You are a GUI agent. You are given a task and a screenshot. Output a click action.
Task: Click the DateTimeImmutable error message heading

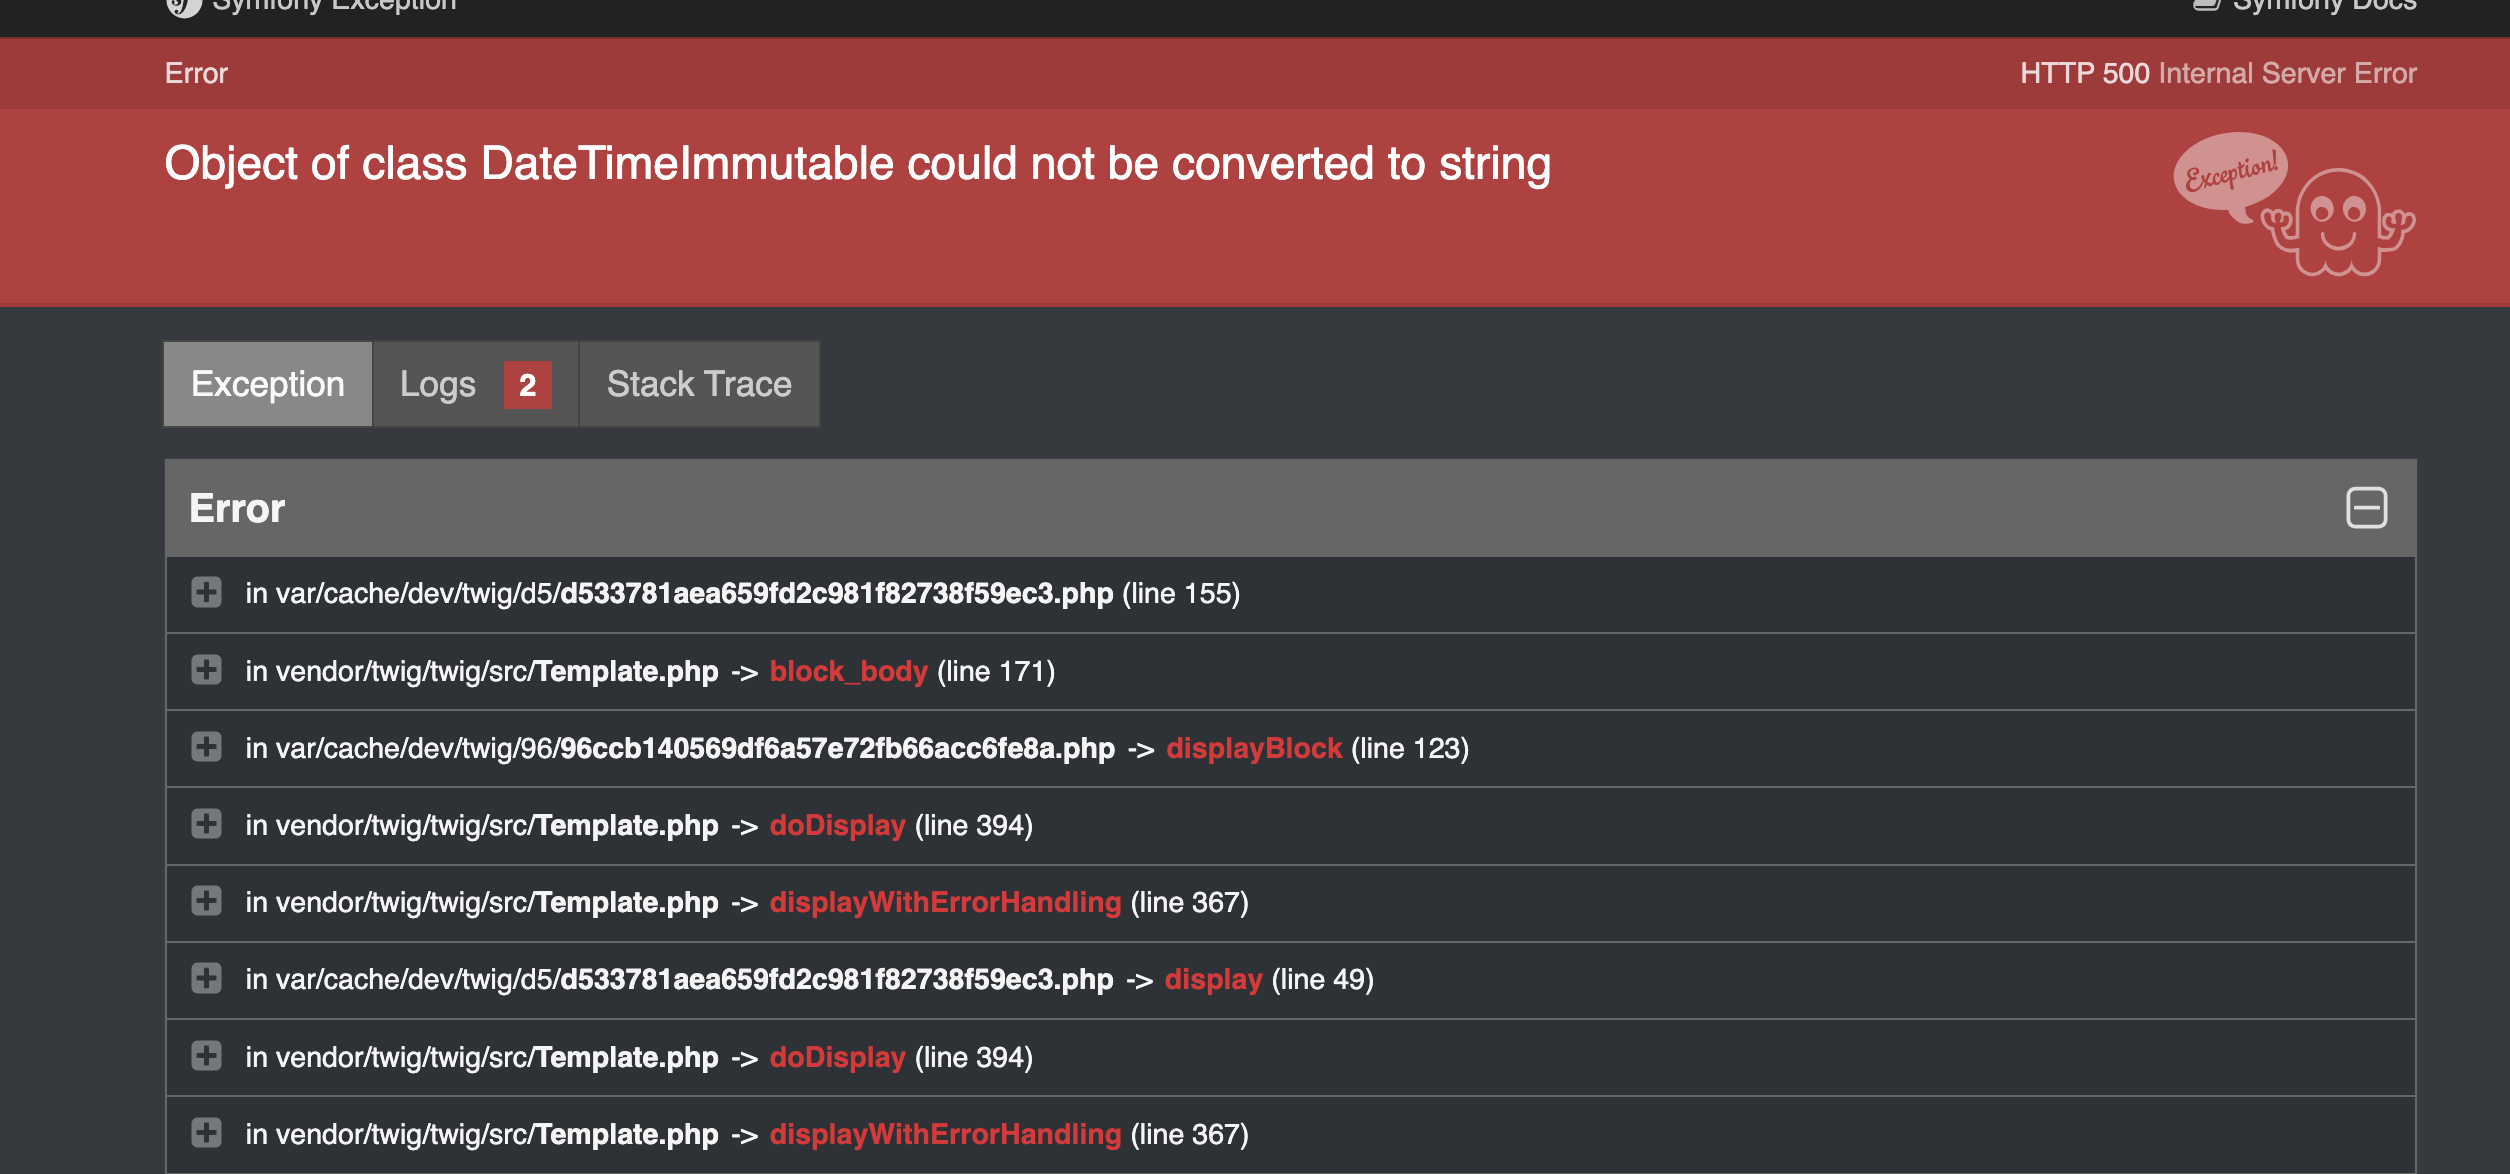point(857,164)
